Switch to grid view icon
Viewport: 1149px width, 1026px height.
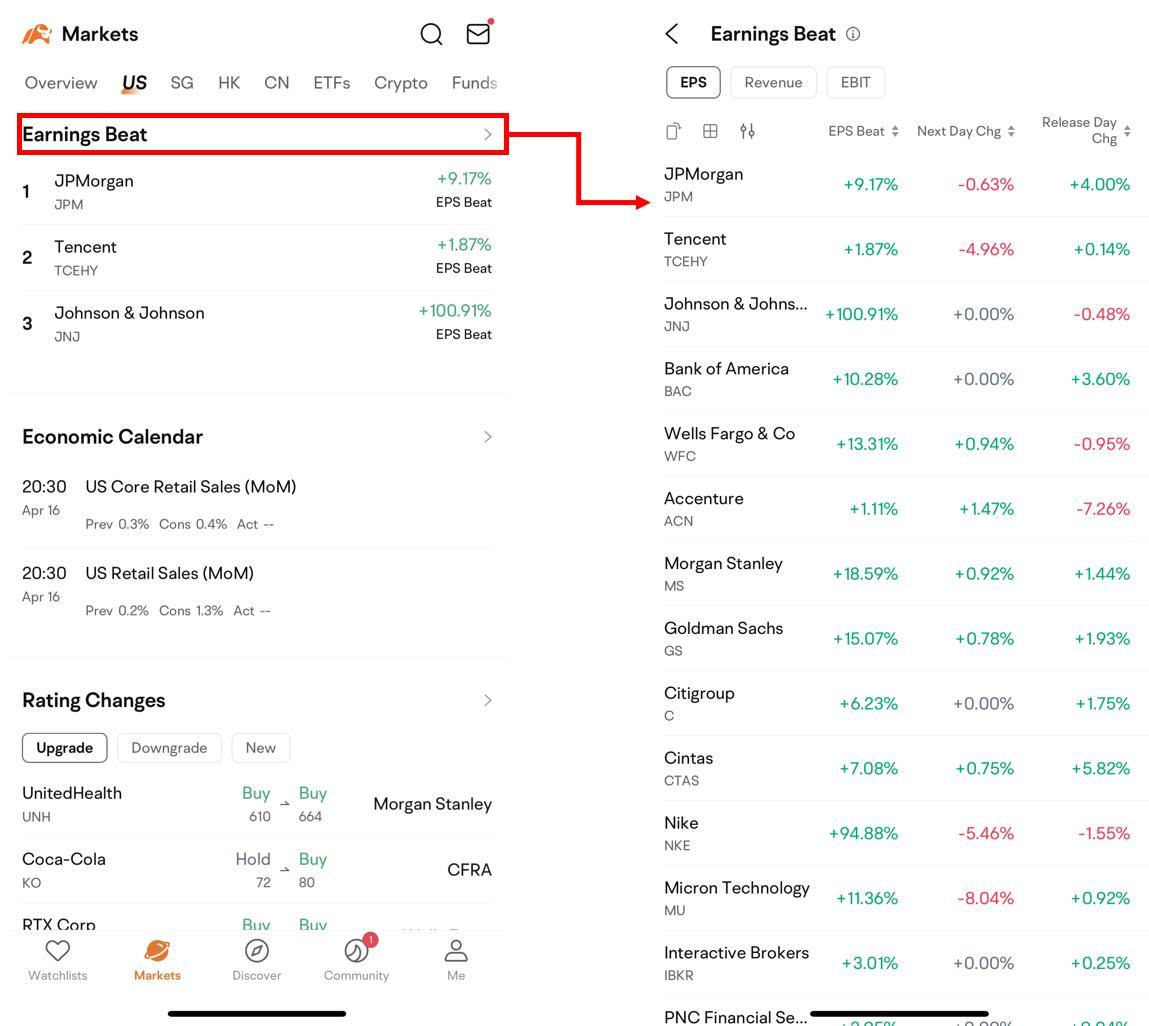[x=710, y=131]
